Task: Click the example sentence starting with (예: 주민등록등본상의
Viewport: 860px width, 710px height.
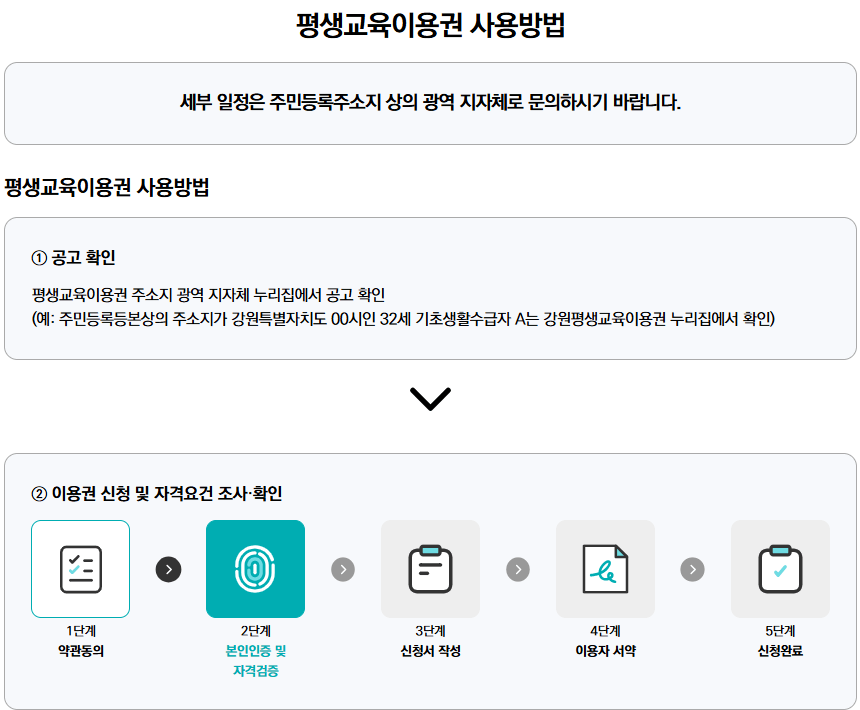Action: tap(403, 319)
